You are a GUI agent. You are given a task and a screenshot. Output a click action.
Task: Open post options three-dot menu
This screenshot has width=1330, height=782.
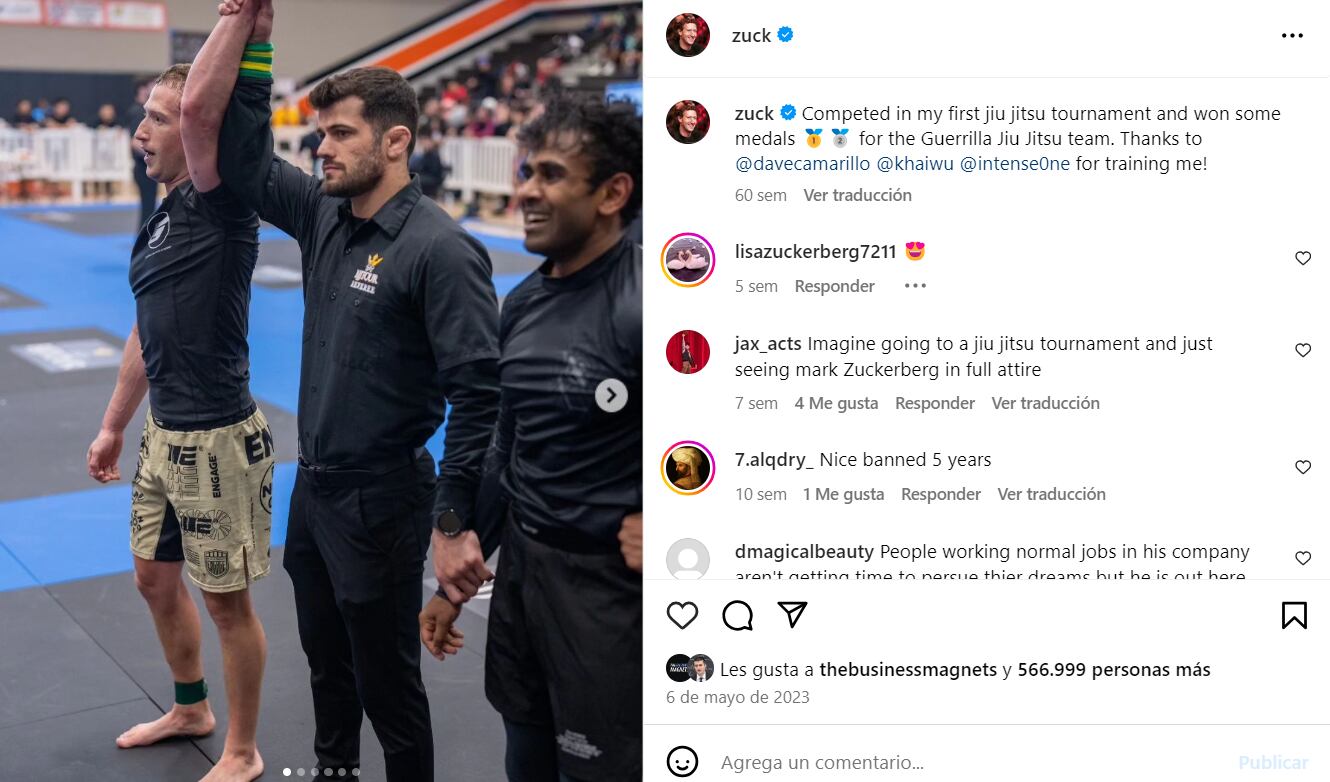pos(1292,36)
